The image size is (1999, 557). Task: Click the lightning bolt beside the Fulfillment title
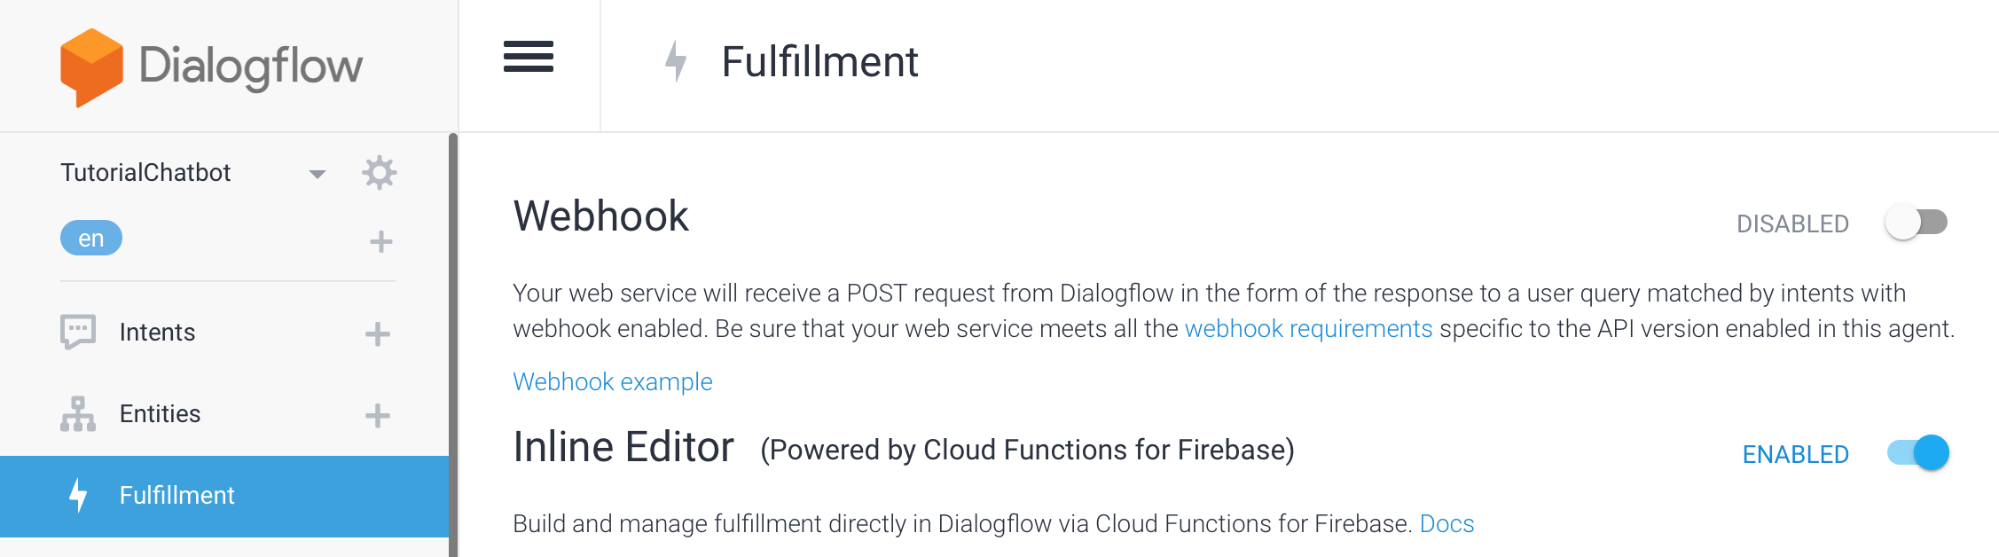[x=676, y=61]
